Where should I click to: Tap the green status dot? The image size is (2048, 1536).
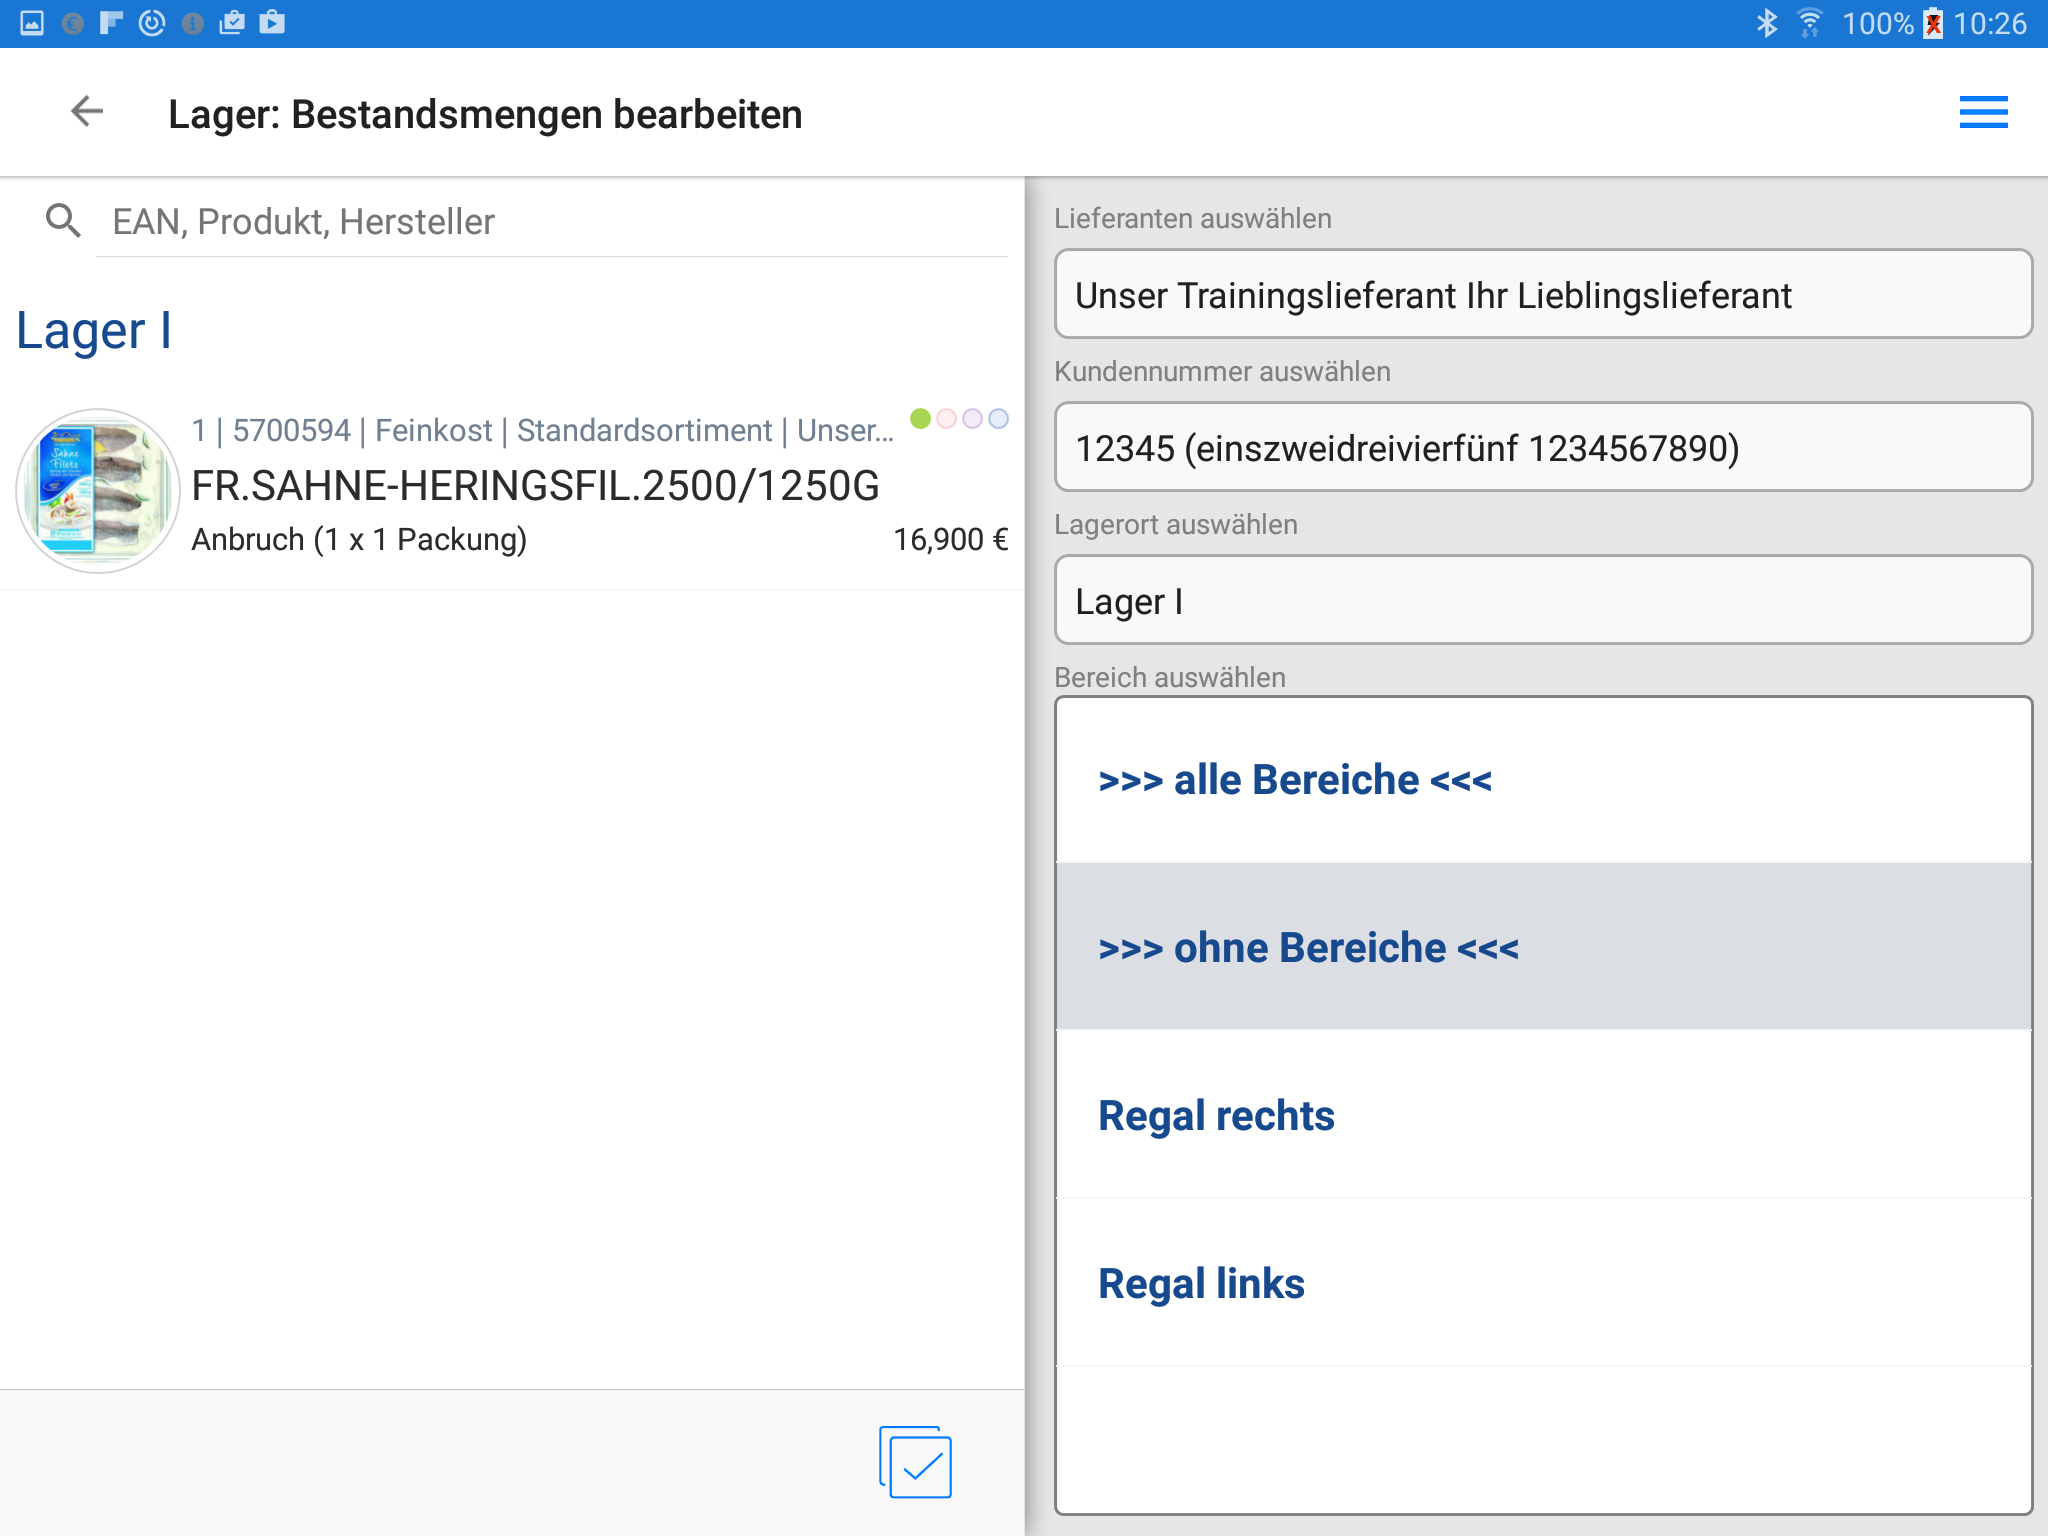coord(920,418)
